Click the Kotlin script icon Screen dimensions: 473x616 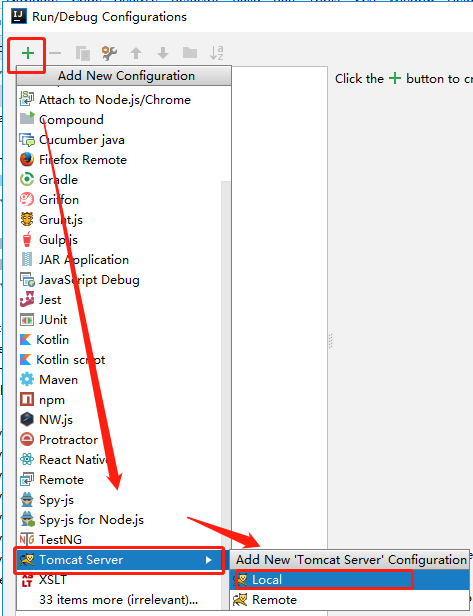click(25, 359)
